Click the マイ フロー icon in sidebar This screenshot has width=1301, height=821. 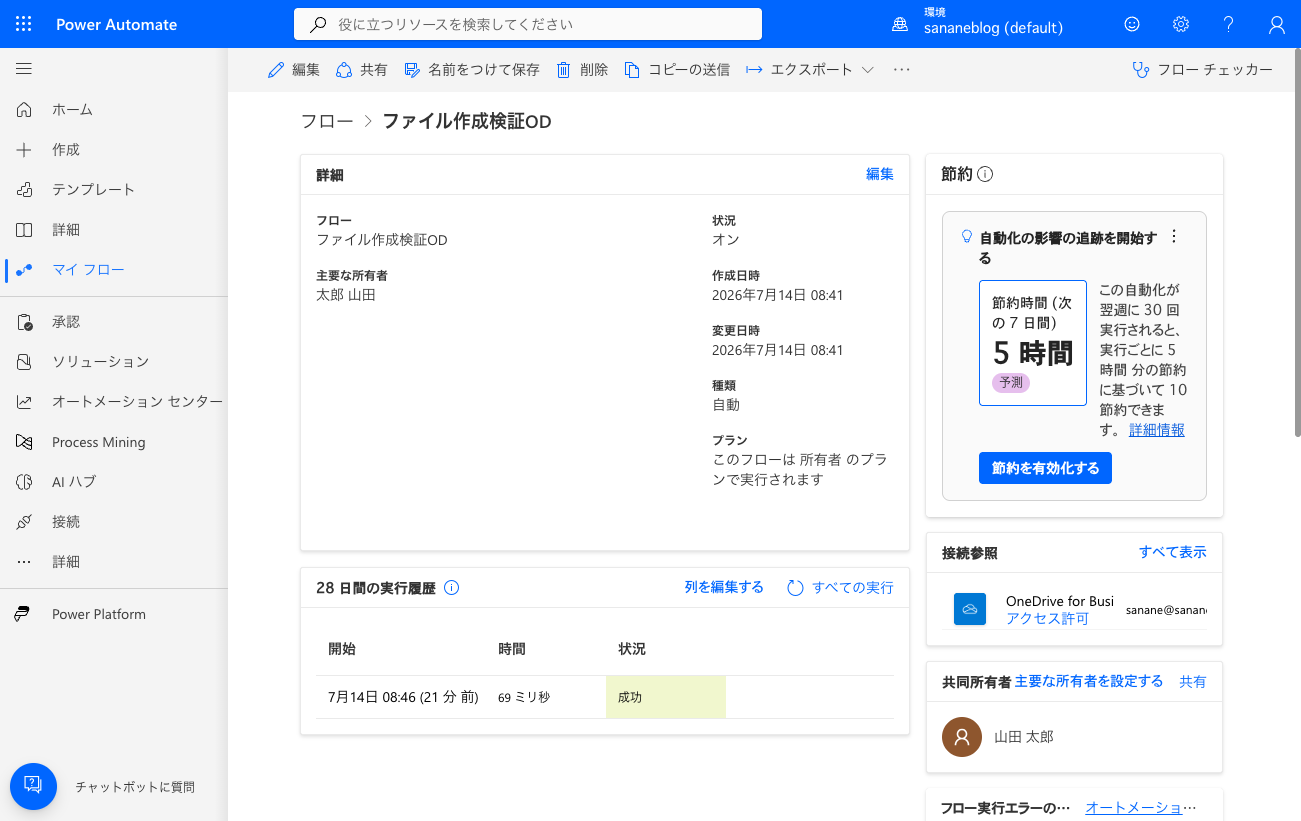(24, 269)
